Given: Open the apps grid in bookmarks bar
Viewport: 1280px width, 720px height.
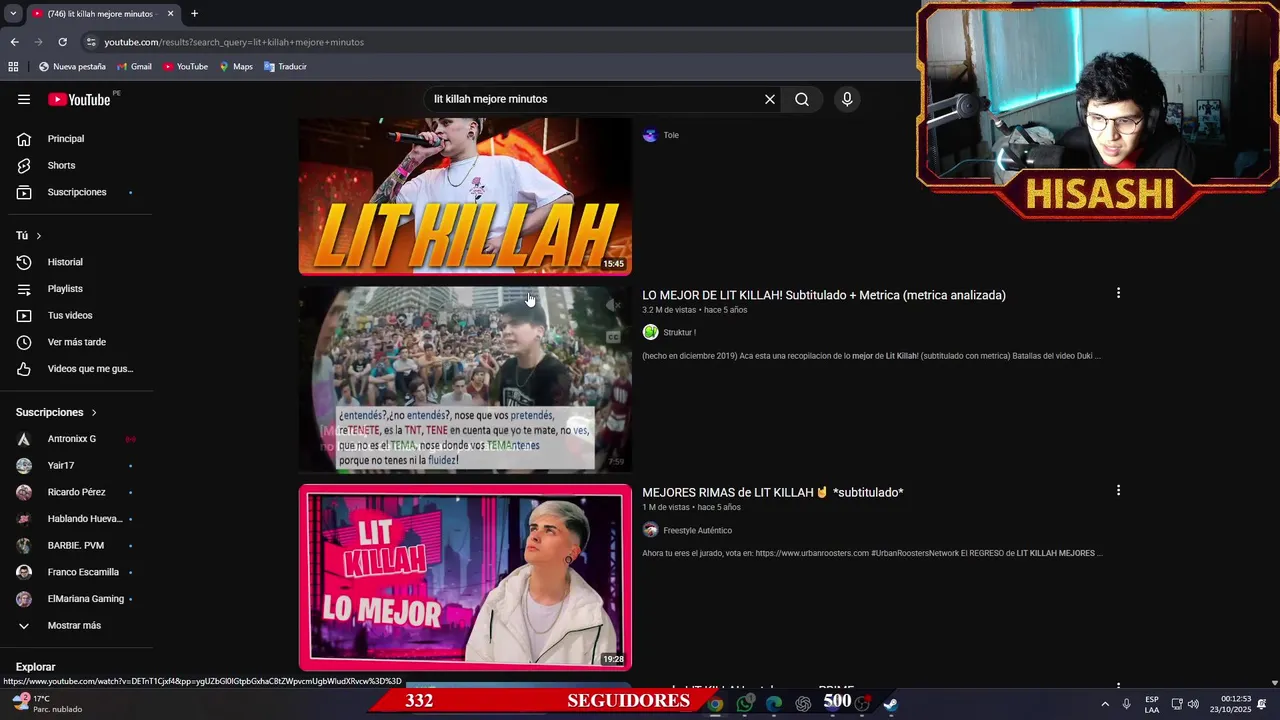Looking at the screenshot, I should (x=13, y=67).
